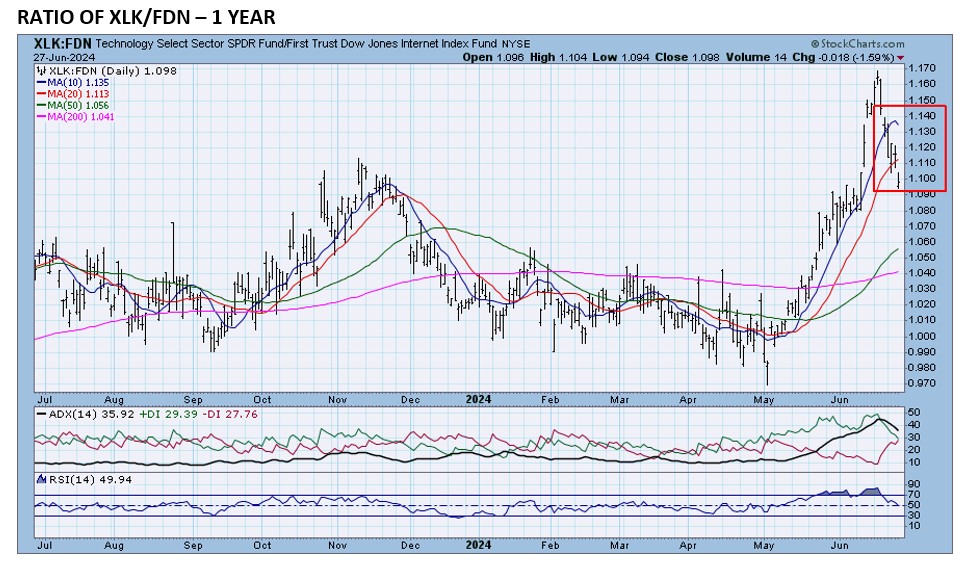Image resolution: width=954 pixels, height=562 pixels.
Task: Click the 1.000 price axis label
Action: point(923,336)
